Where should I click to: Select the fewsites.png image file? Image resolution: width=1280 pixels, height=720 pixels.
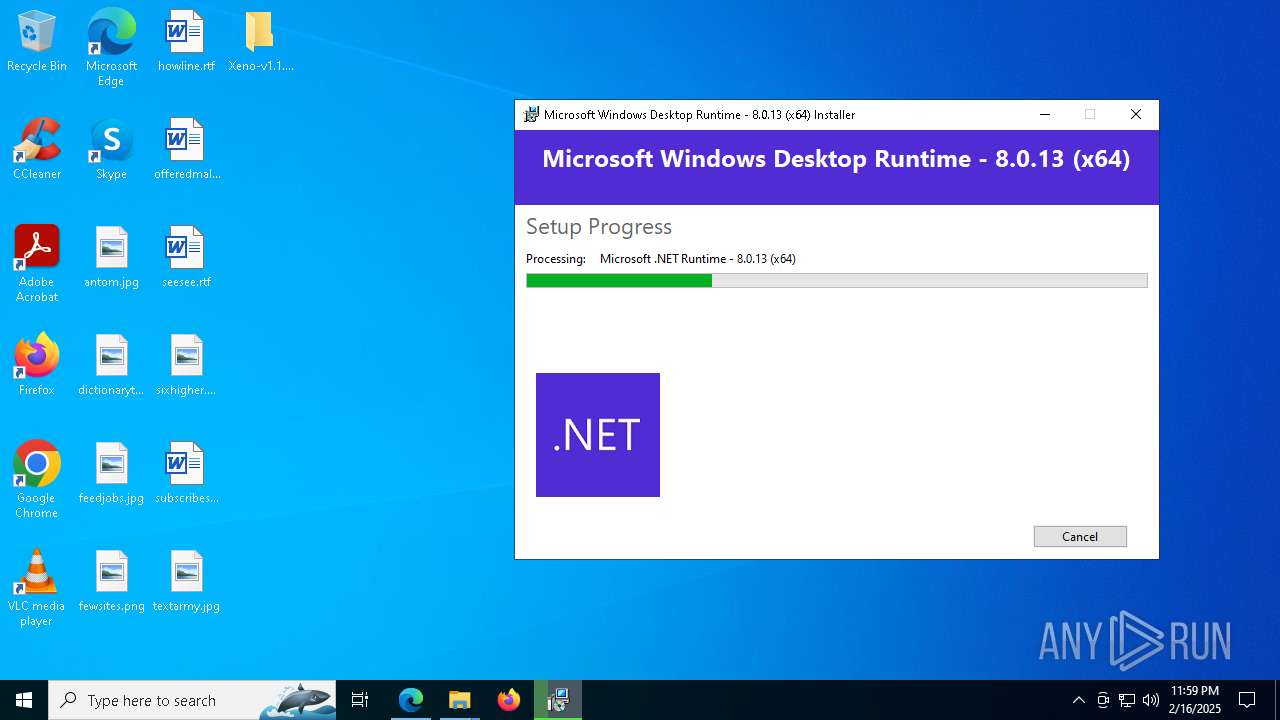[x=111, y=581]
